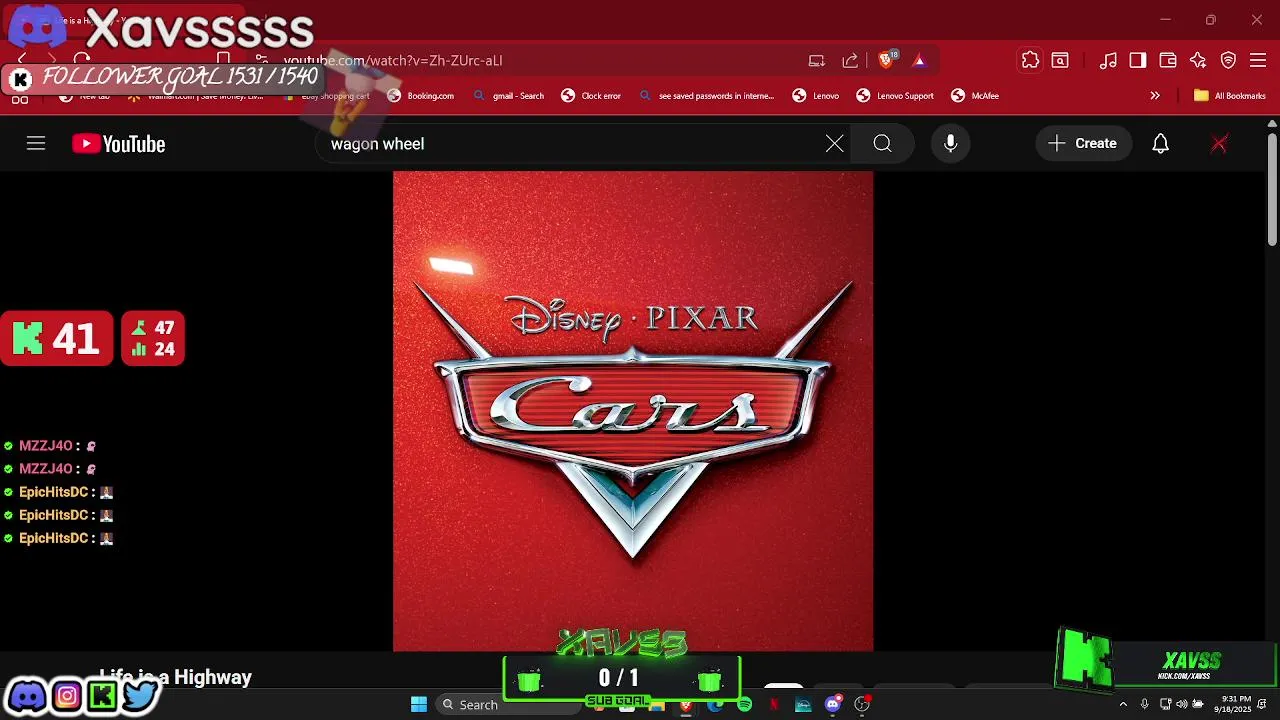
Task: Open the gmail - Search bookmark
Action: tap(509, 96)
